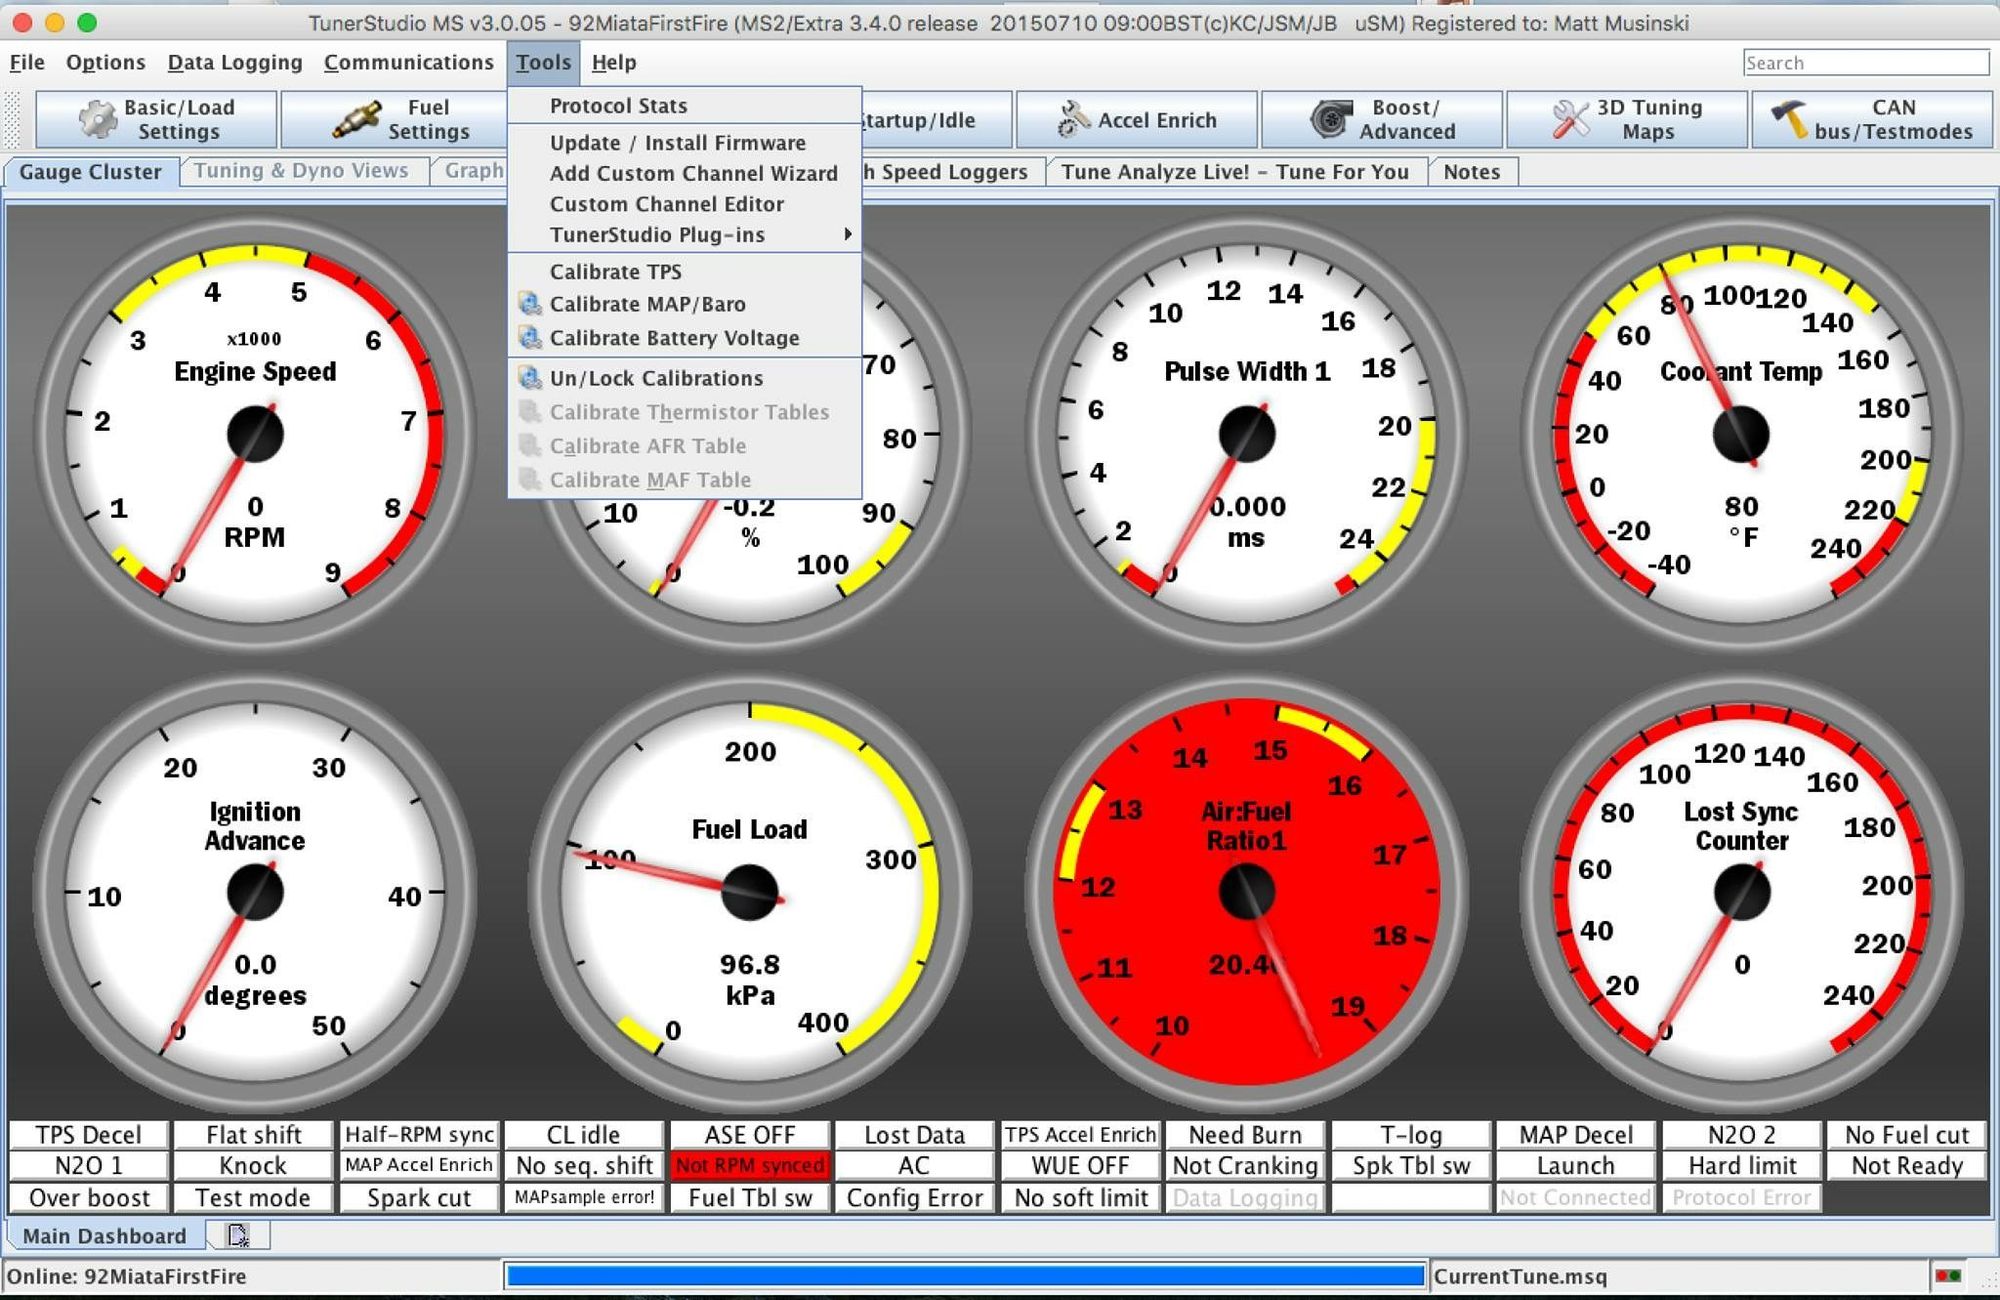Click the new dashboard tab icon
The width and height of the screenshot is (2000, 1300).
click(238, 1236)
